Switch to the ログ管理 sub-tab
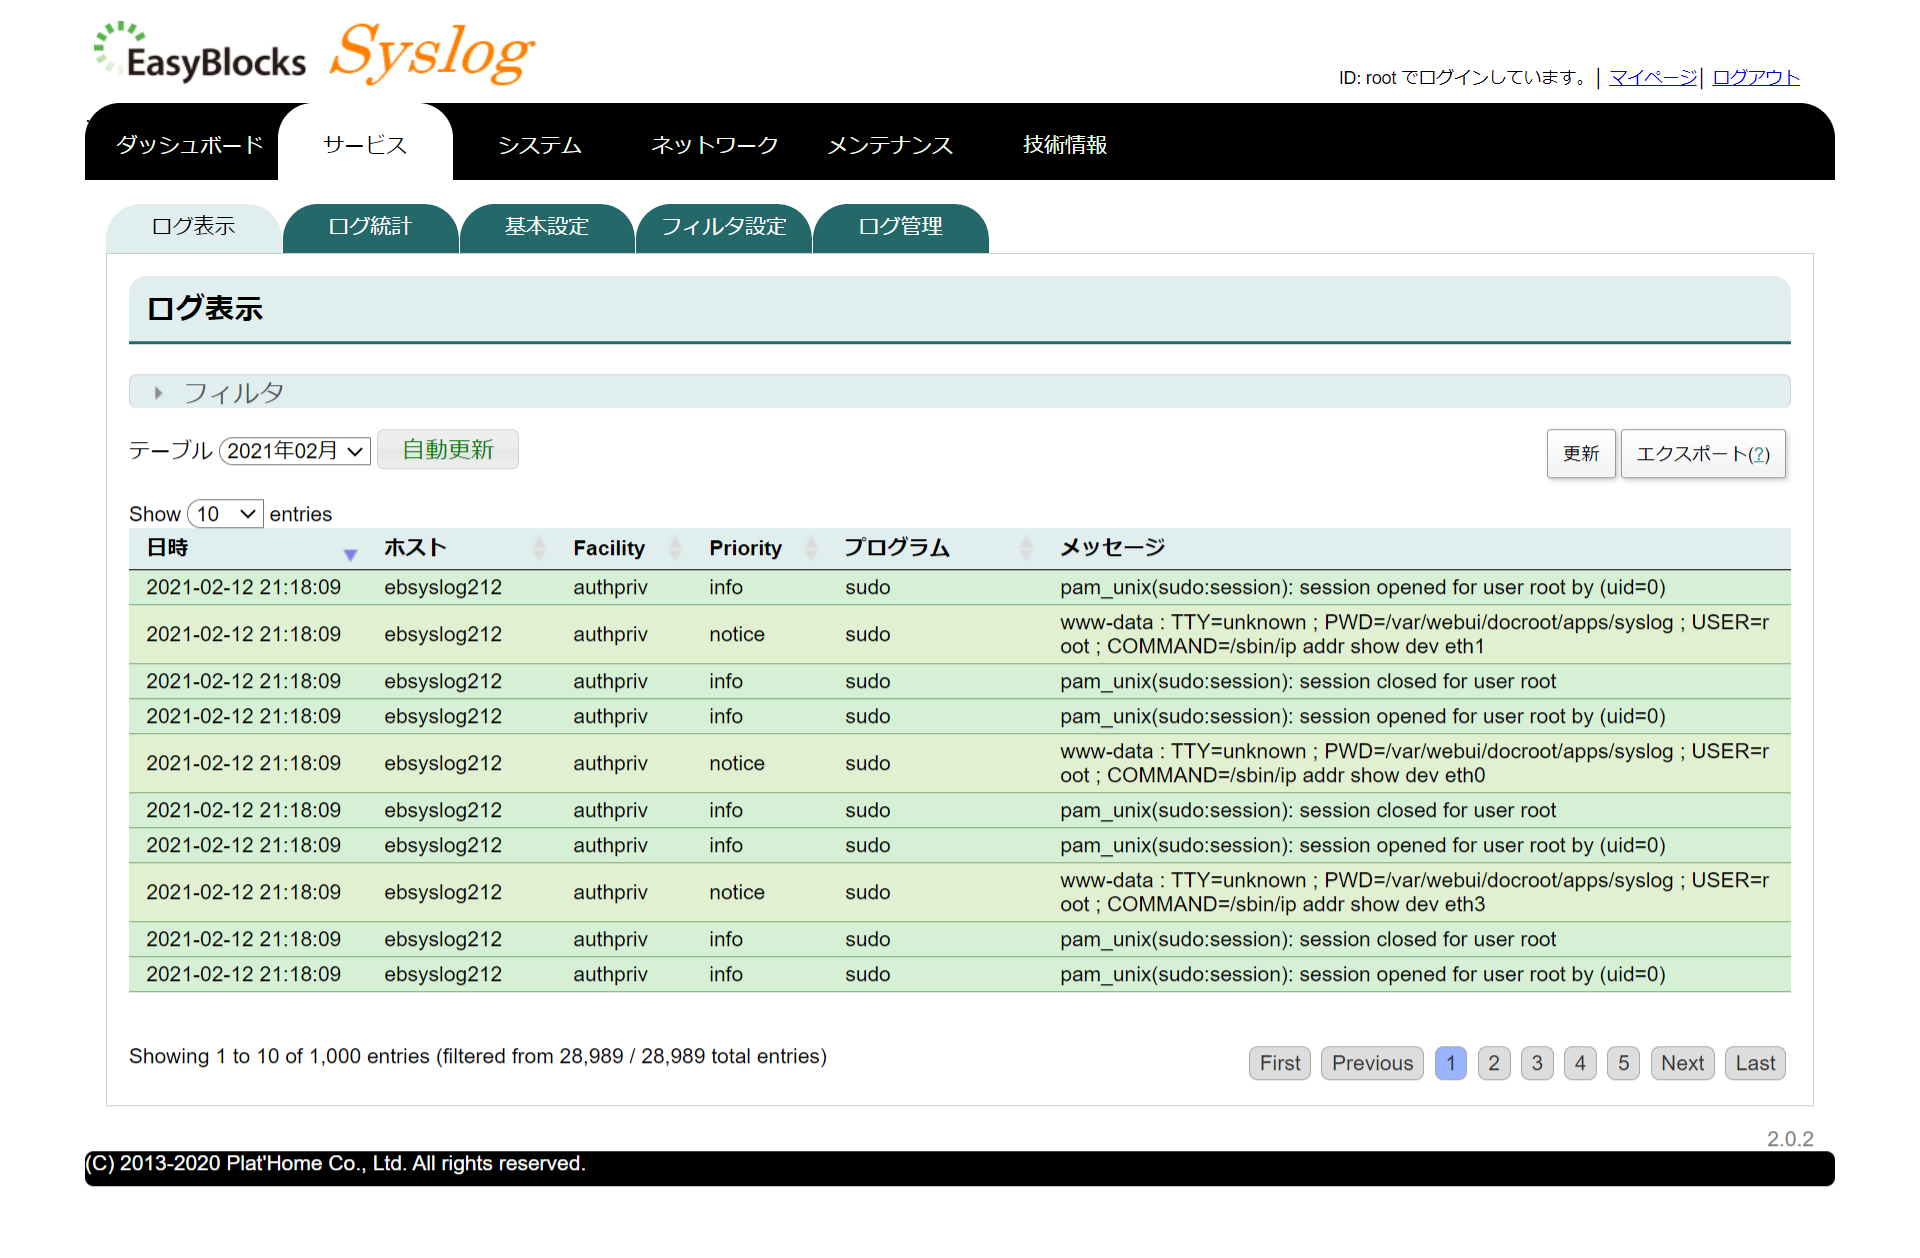 [901, 227]
